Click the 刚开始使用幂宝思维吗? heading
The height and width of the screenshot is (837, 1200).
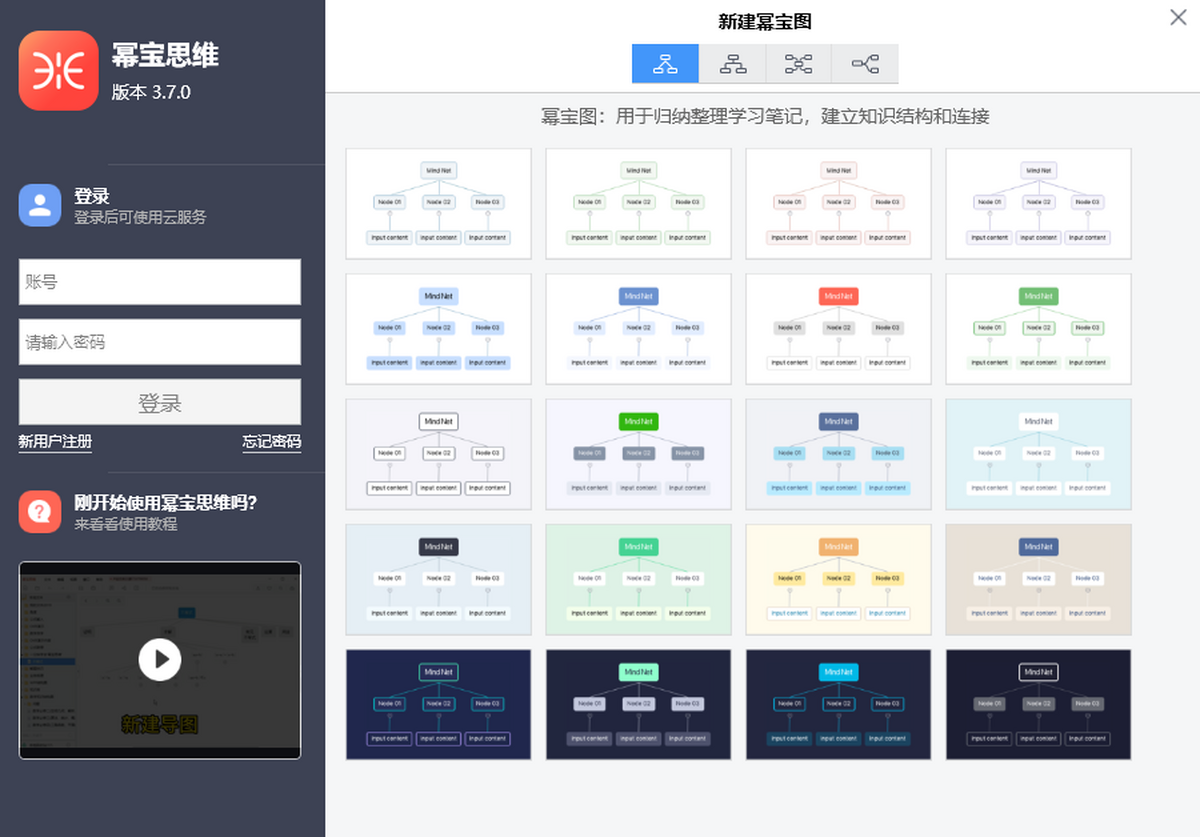pyautogui.click(x=165, y=502)
